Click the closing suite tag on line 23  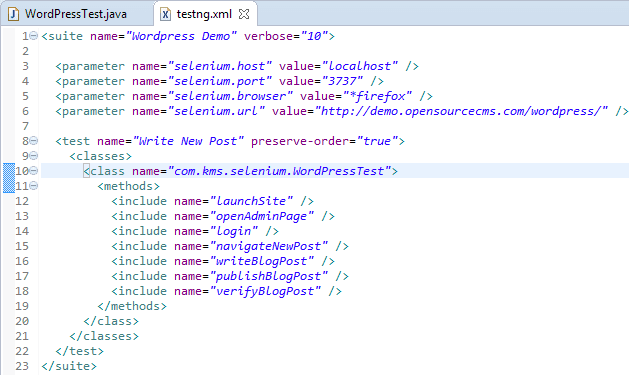pyautogui.click(x=69, y=366)
